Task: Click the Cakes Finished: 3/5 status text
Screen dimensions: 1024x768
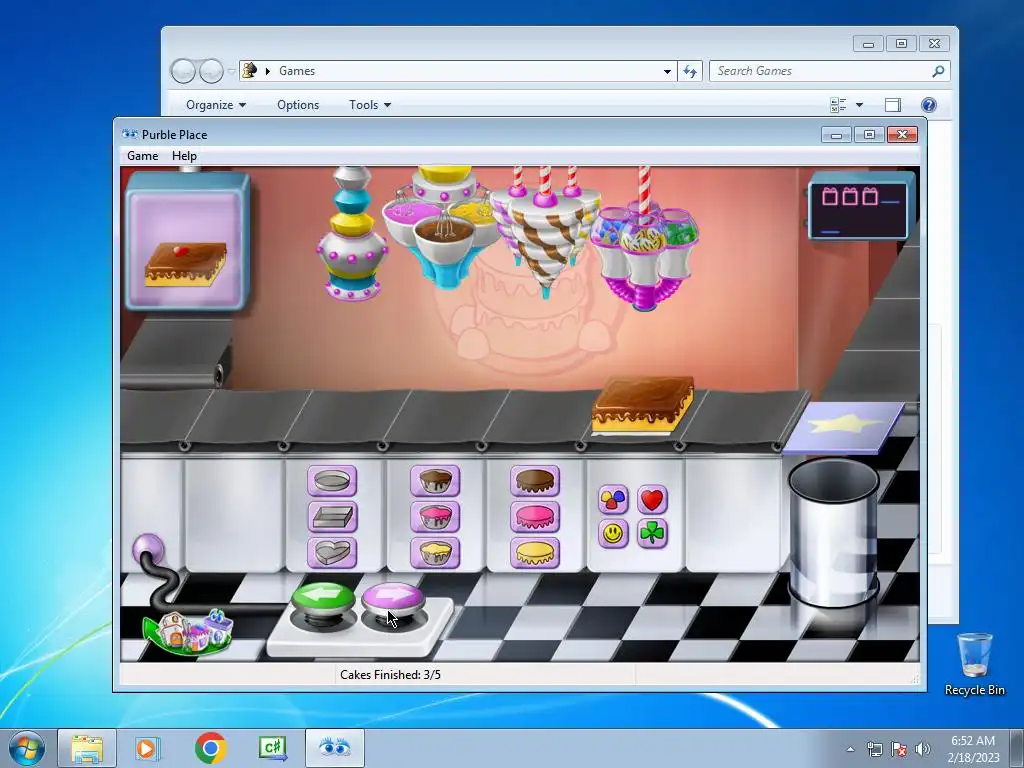Action: click(x=391, y=675)
